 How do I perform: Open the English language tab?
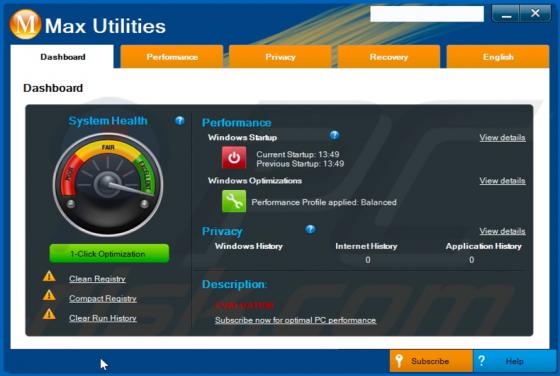tap(498, 57)
